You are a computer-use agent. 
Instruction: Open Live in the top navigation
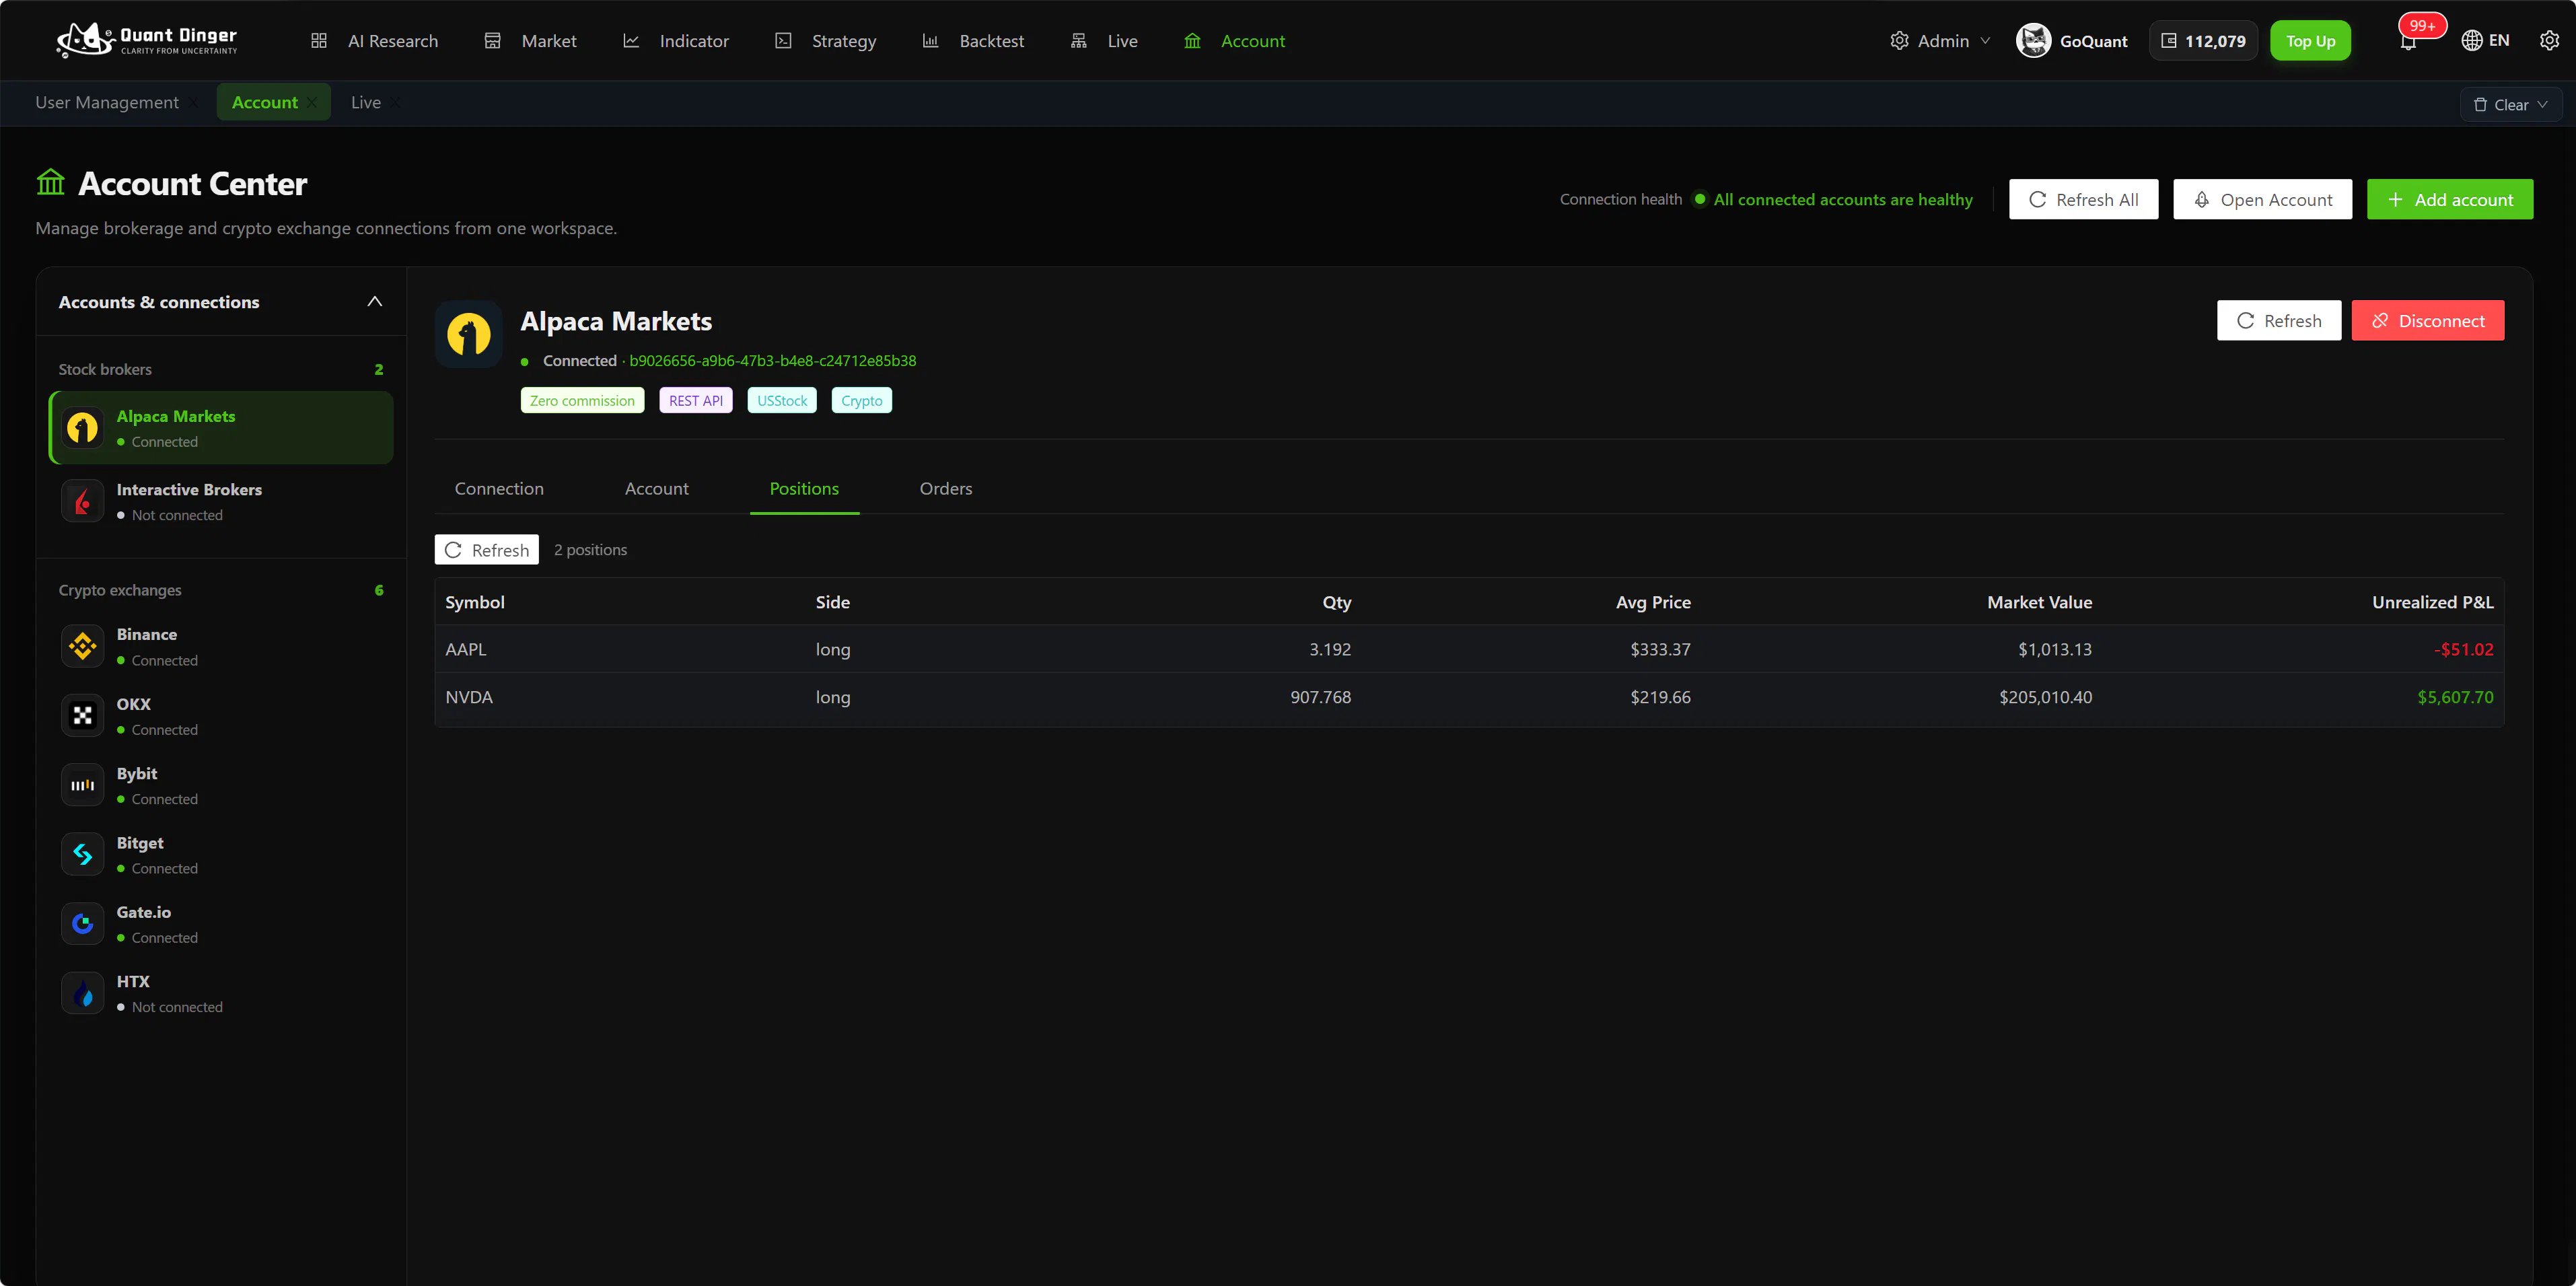pyautogui.click(x=1104, y=41)
